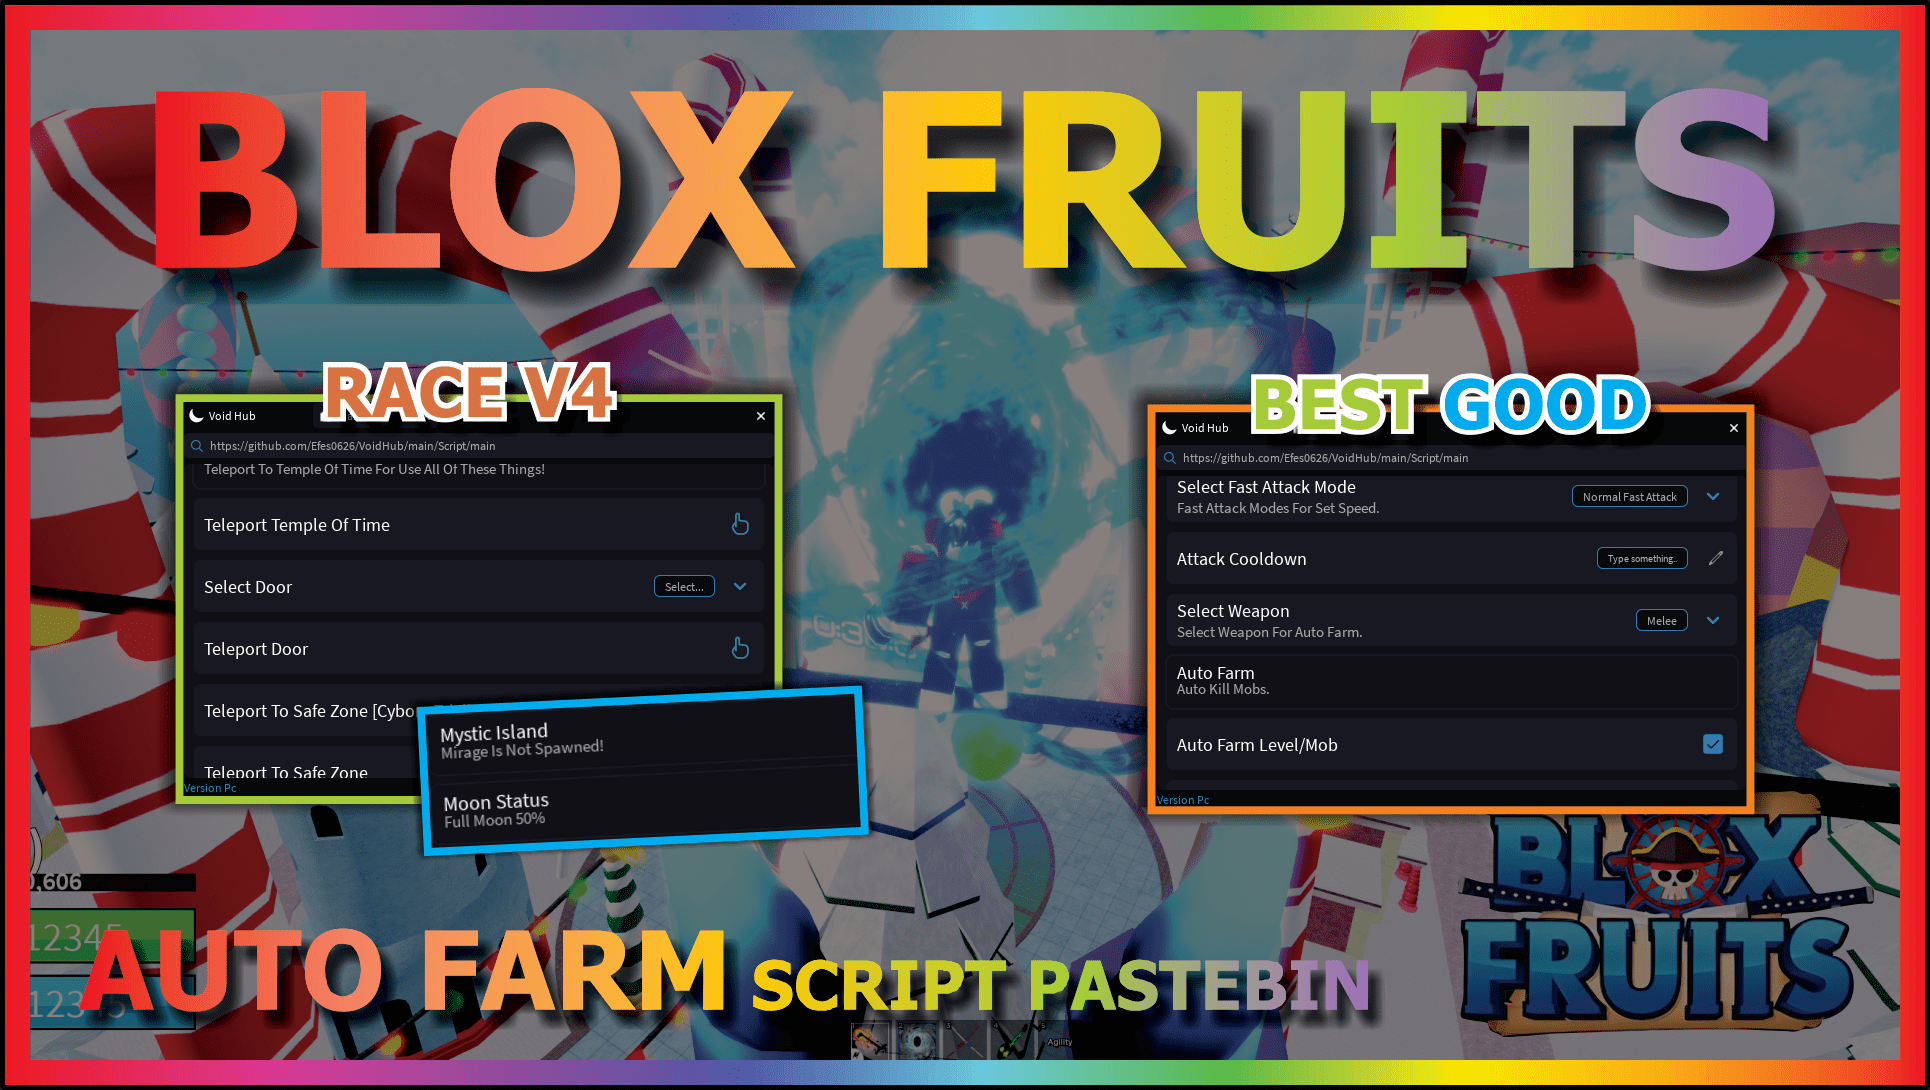The image size is (1930, 1090).
Task: Expand the Select Weapon Melee dropdown
Action: [x=1710, y=619]
